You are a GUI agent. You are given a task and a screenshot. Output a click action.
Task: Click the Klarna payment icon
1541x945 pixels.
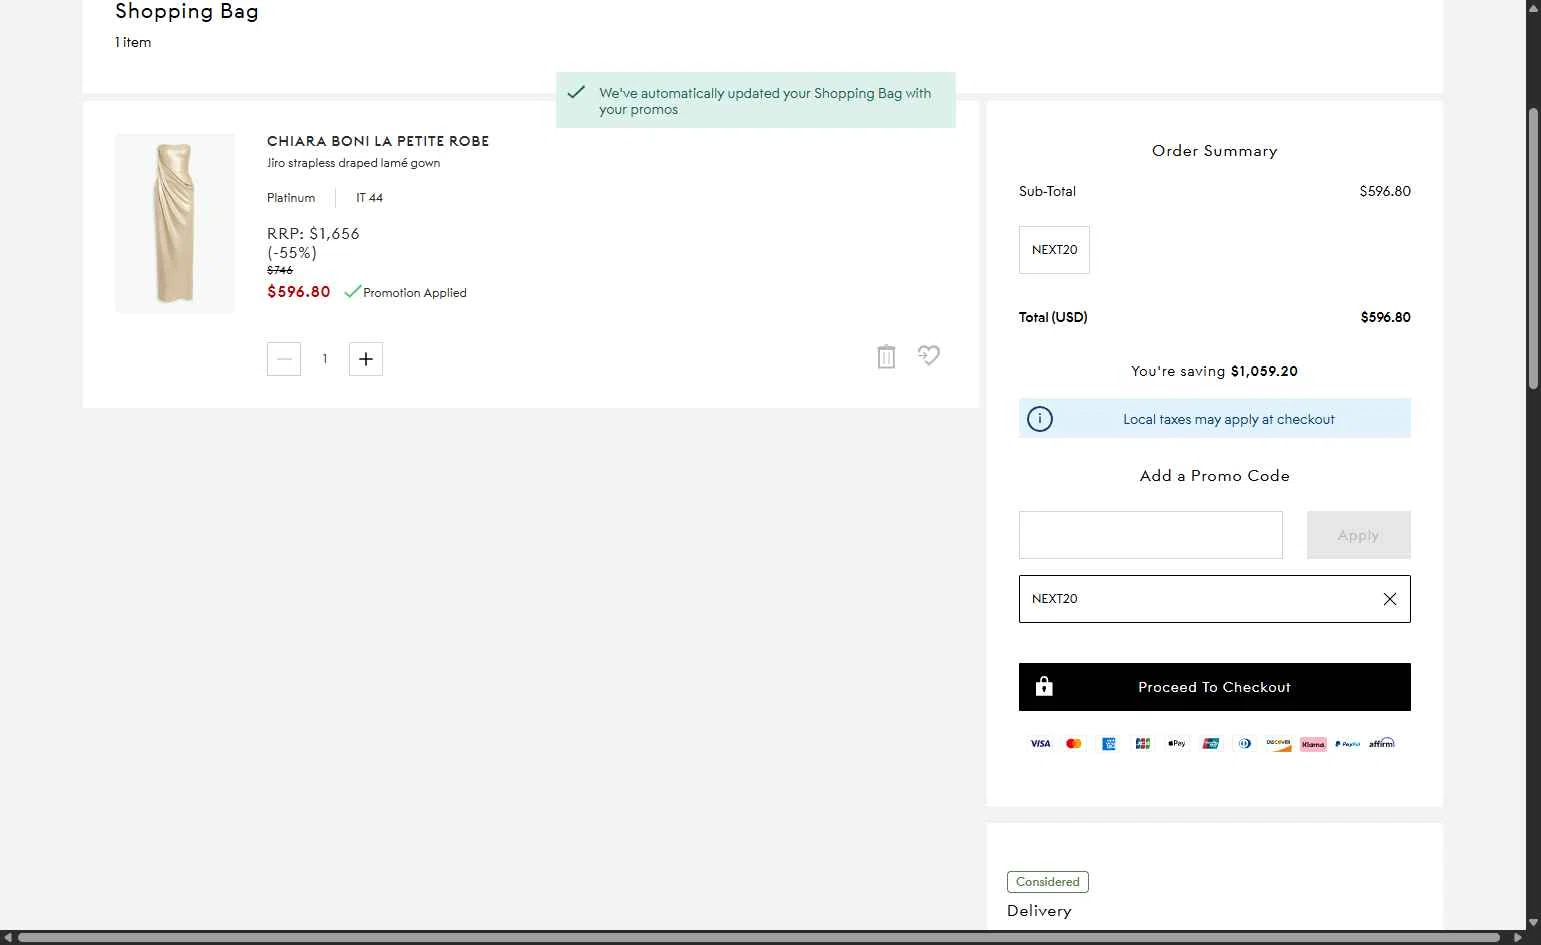(1313, 743)
